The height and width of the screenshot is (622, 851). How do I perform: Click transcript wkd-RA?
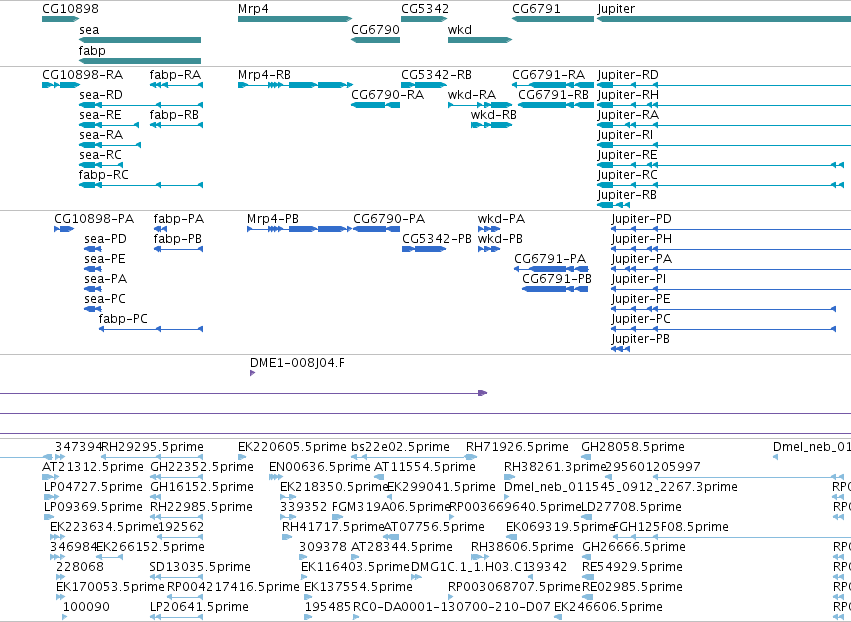coord(480,105)
